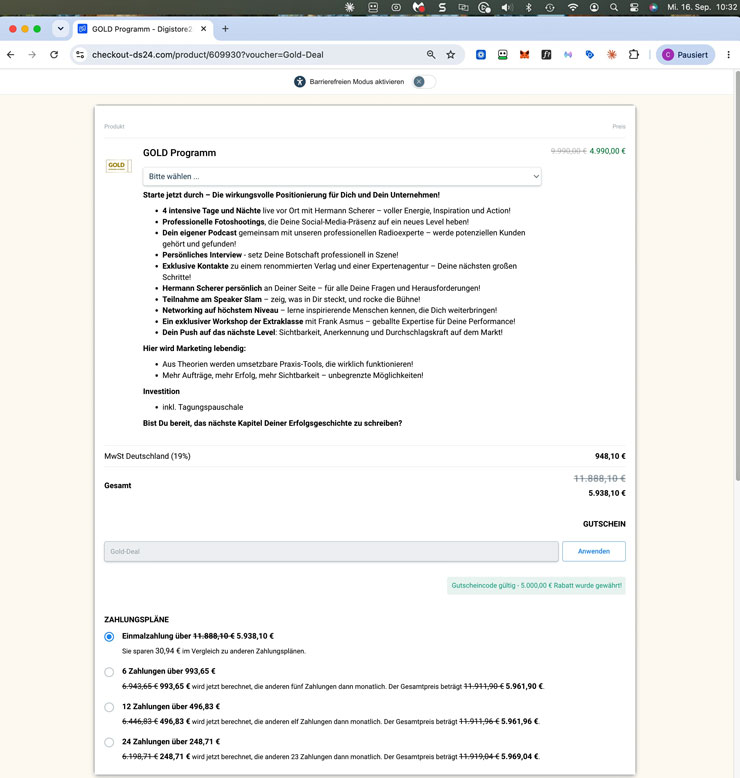Screen dimensions: 740x778
Task: Click the Sie sparen 30,94 € note
Action: [214, 651]
